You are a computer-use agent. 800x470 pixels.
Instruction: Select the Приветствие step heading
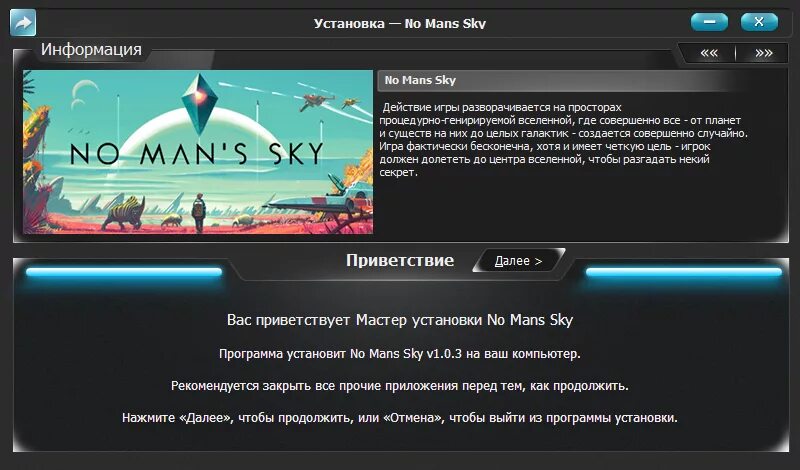click(400, 260)
